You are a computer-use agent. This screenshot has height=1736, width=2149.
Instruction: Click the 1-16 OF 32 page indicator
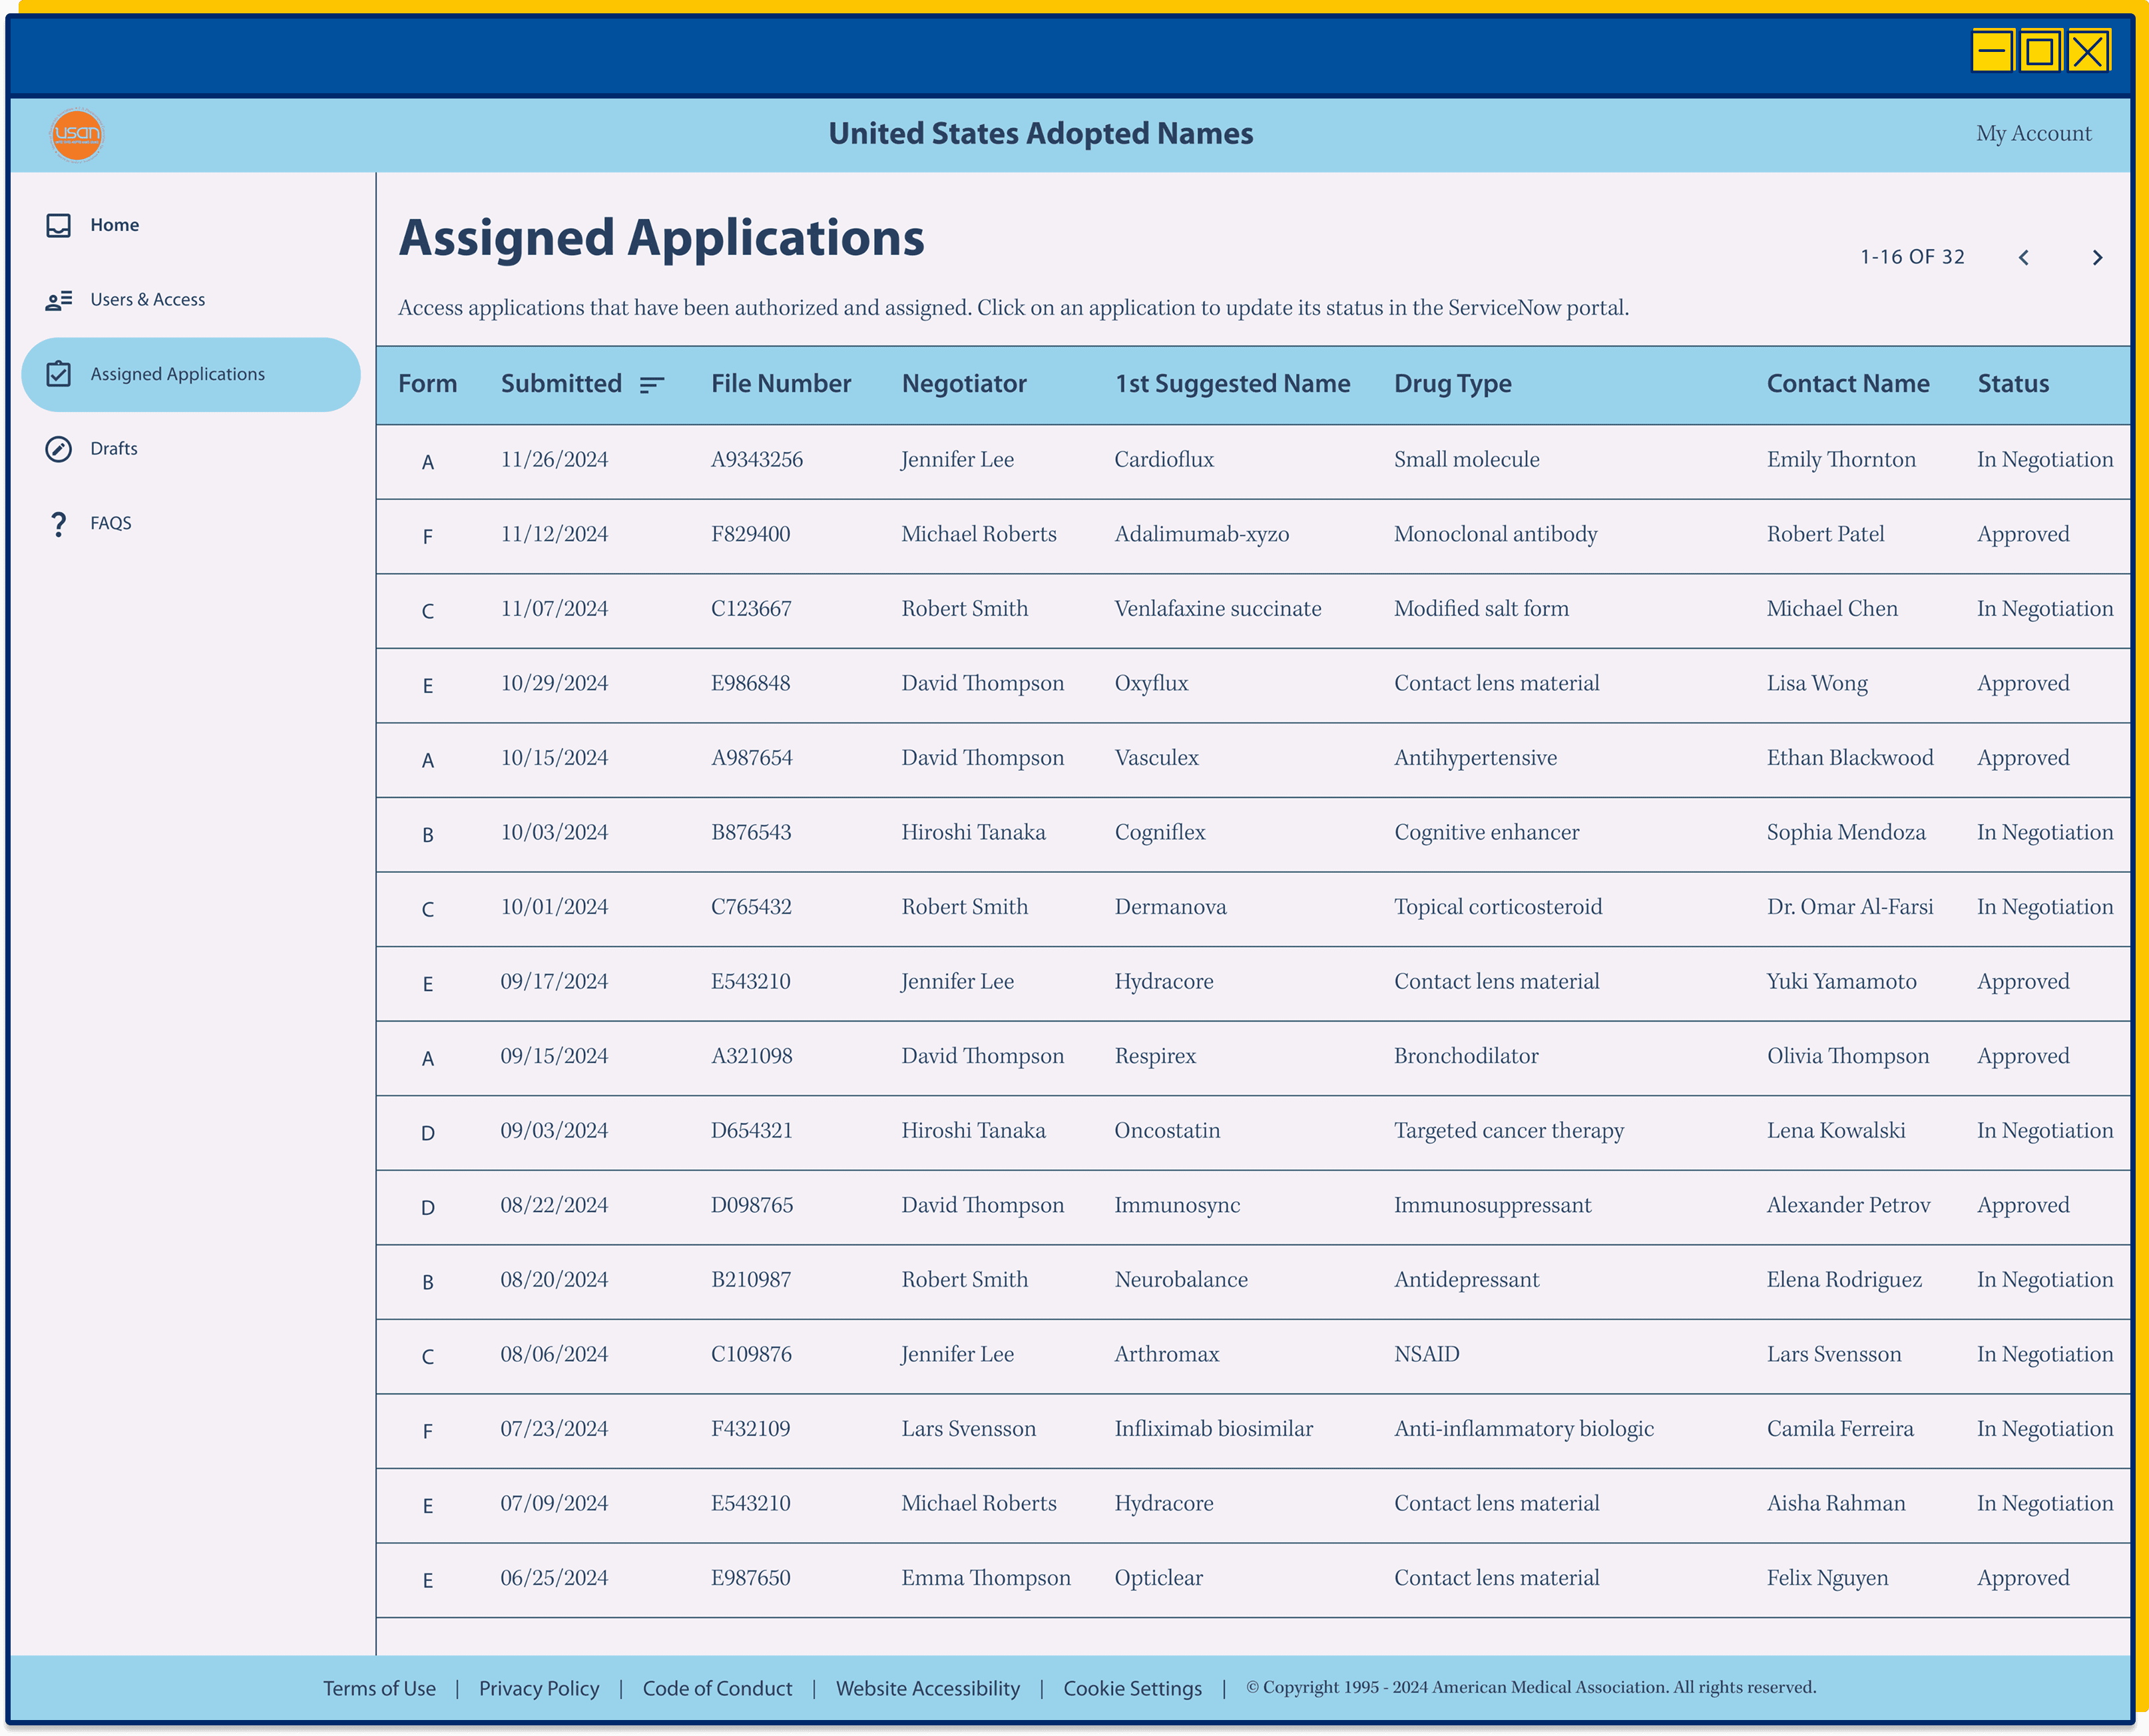coord(1912,257)
